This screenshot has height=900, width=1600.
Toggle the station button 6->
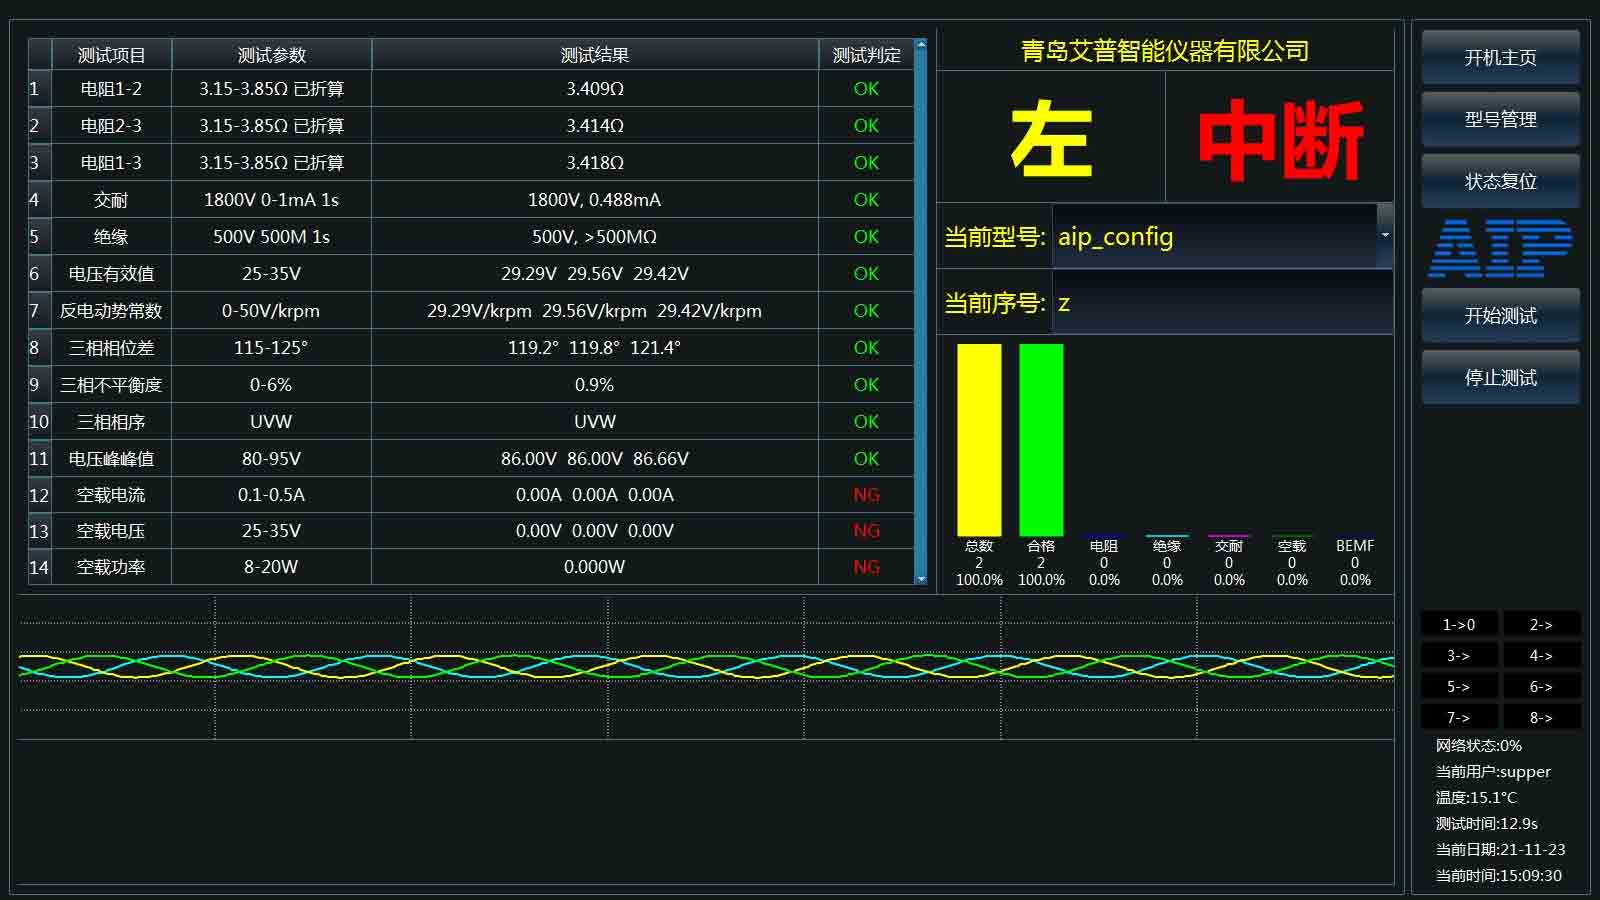point(1542,686)
